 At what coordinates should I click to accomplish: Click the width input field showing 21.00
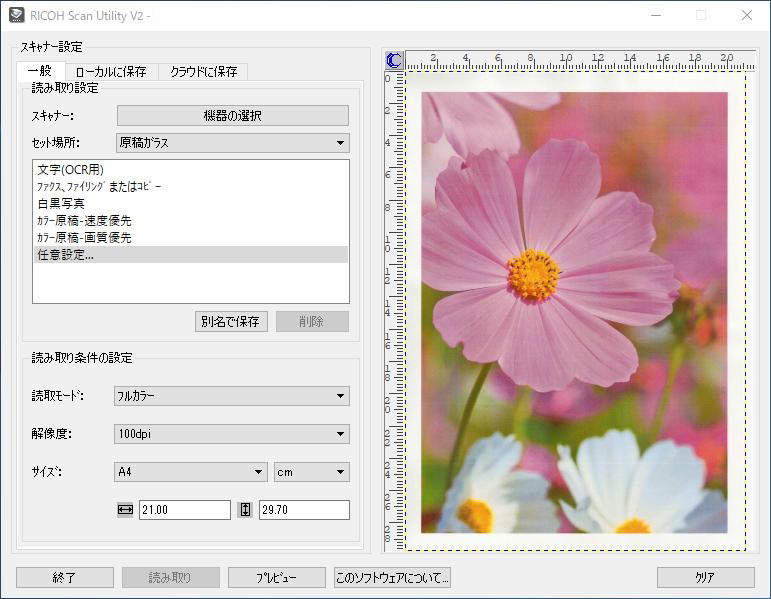184,510
